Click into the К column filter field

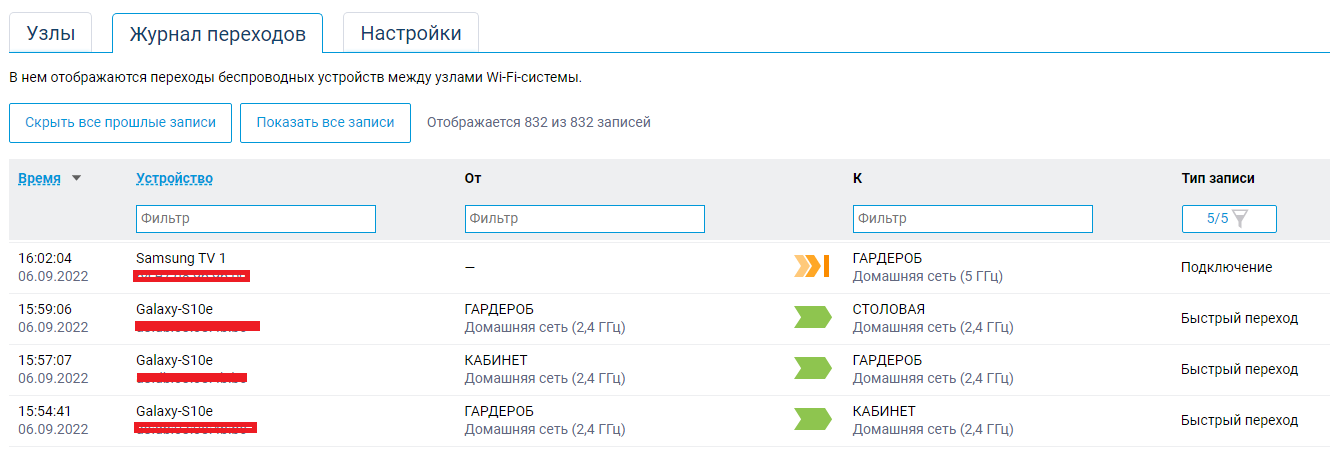[972, 218]
